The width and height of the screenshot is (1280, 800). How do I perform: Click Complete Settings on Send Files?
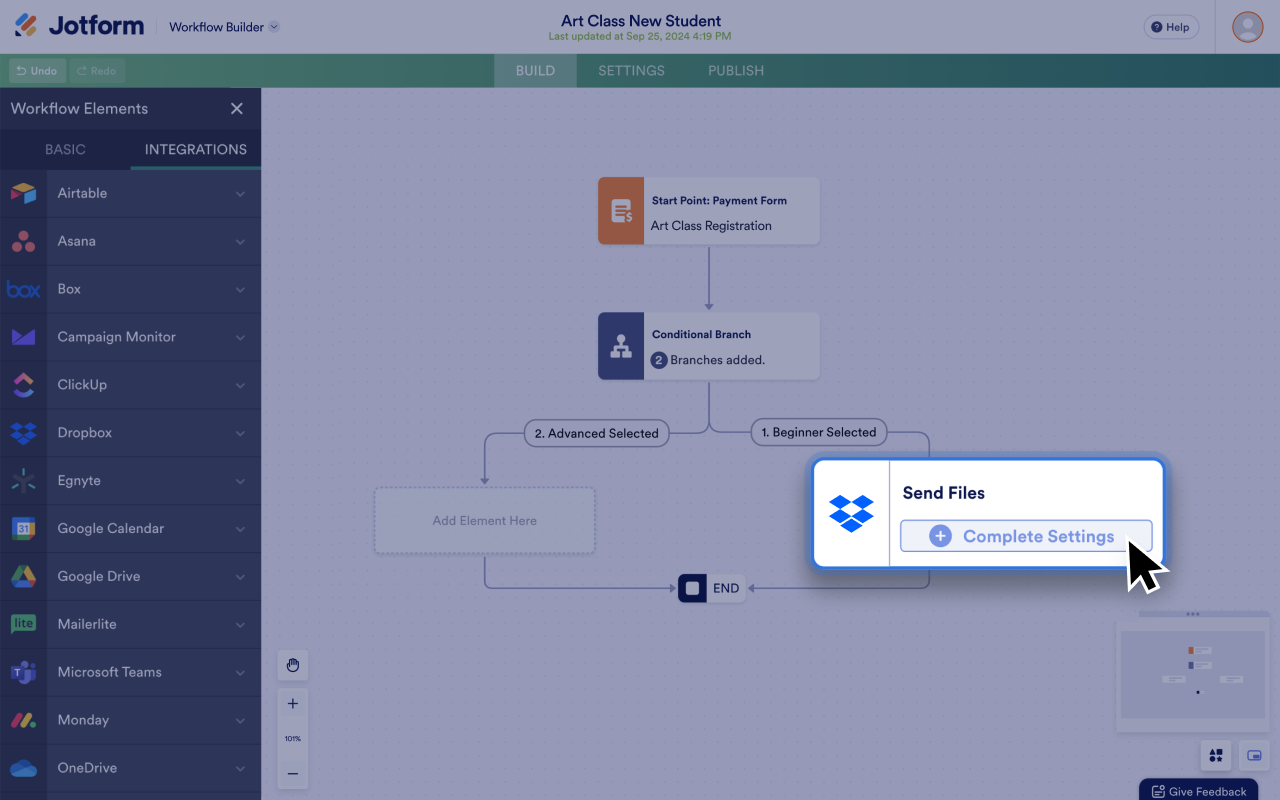point(1026,536)
